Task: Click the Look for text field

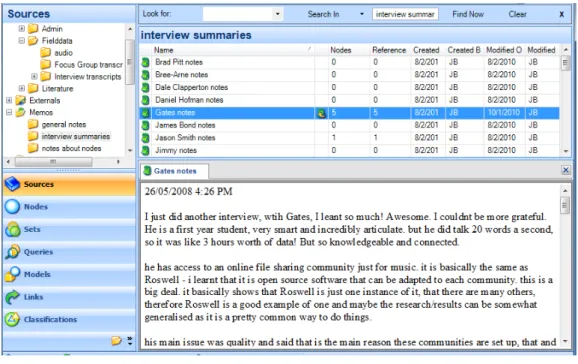Action: (x=238, y=14)
